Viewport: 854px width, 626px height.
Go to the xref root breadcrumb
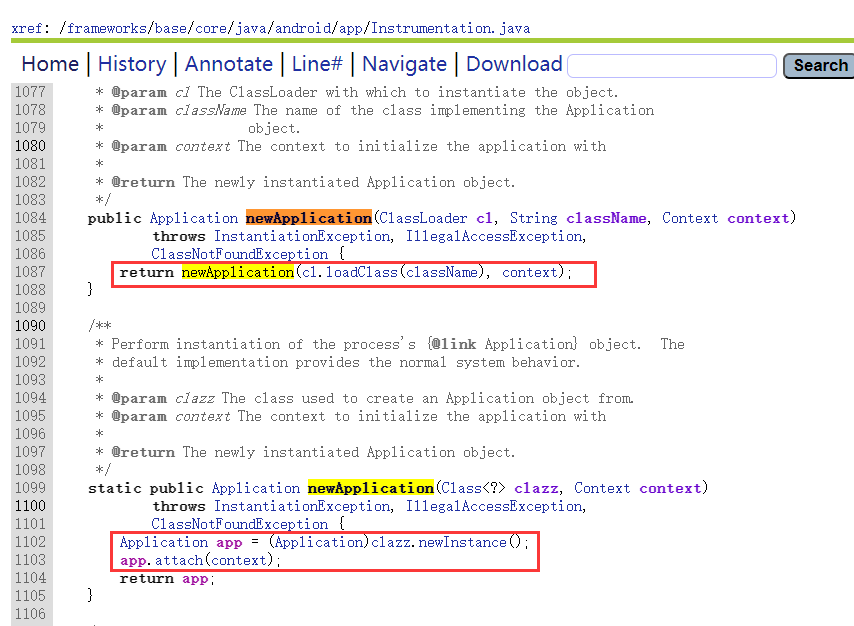tap(26, 28)
